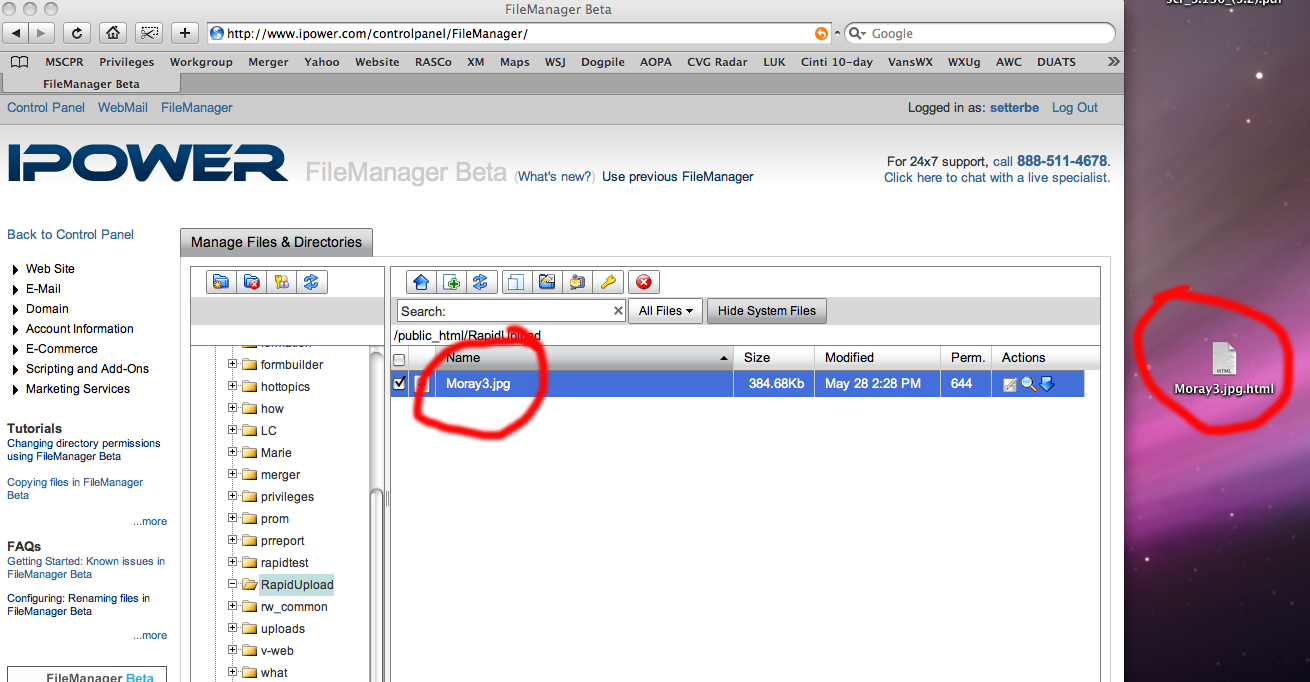Screen dimensions: 1310x682
Task: Download Moray3.jpg with blue arrow icon
Action: point(1047,384)
